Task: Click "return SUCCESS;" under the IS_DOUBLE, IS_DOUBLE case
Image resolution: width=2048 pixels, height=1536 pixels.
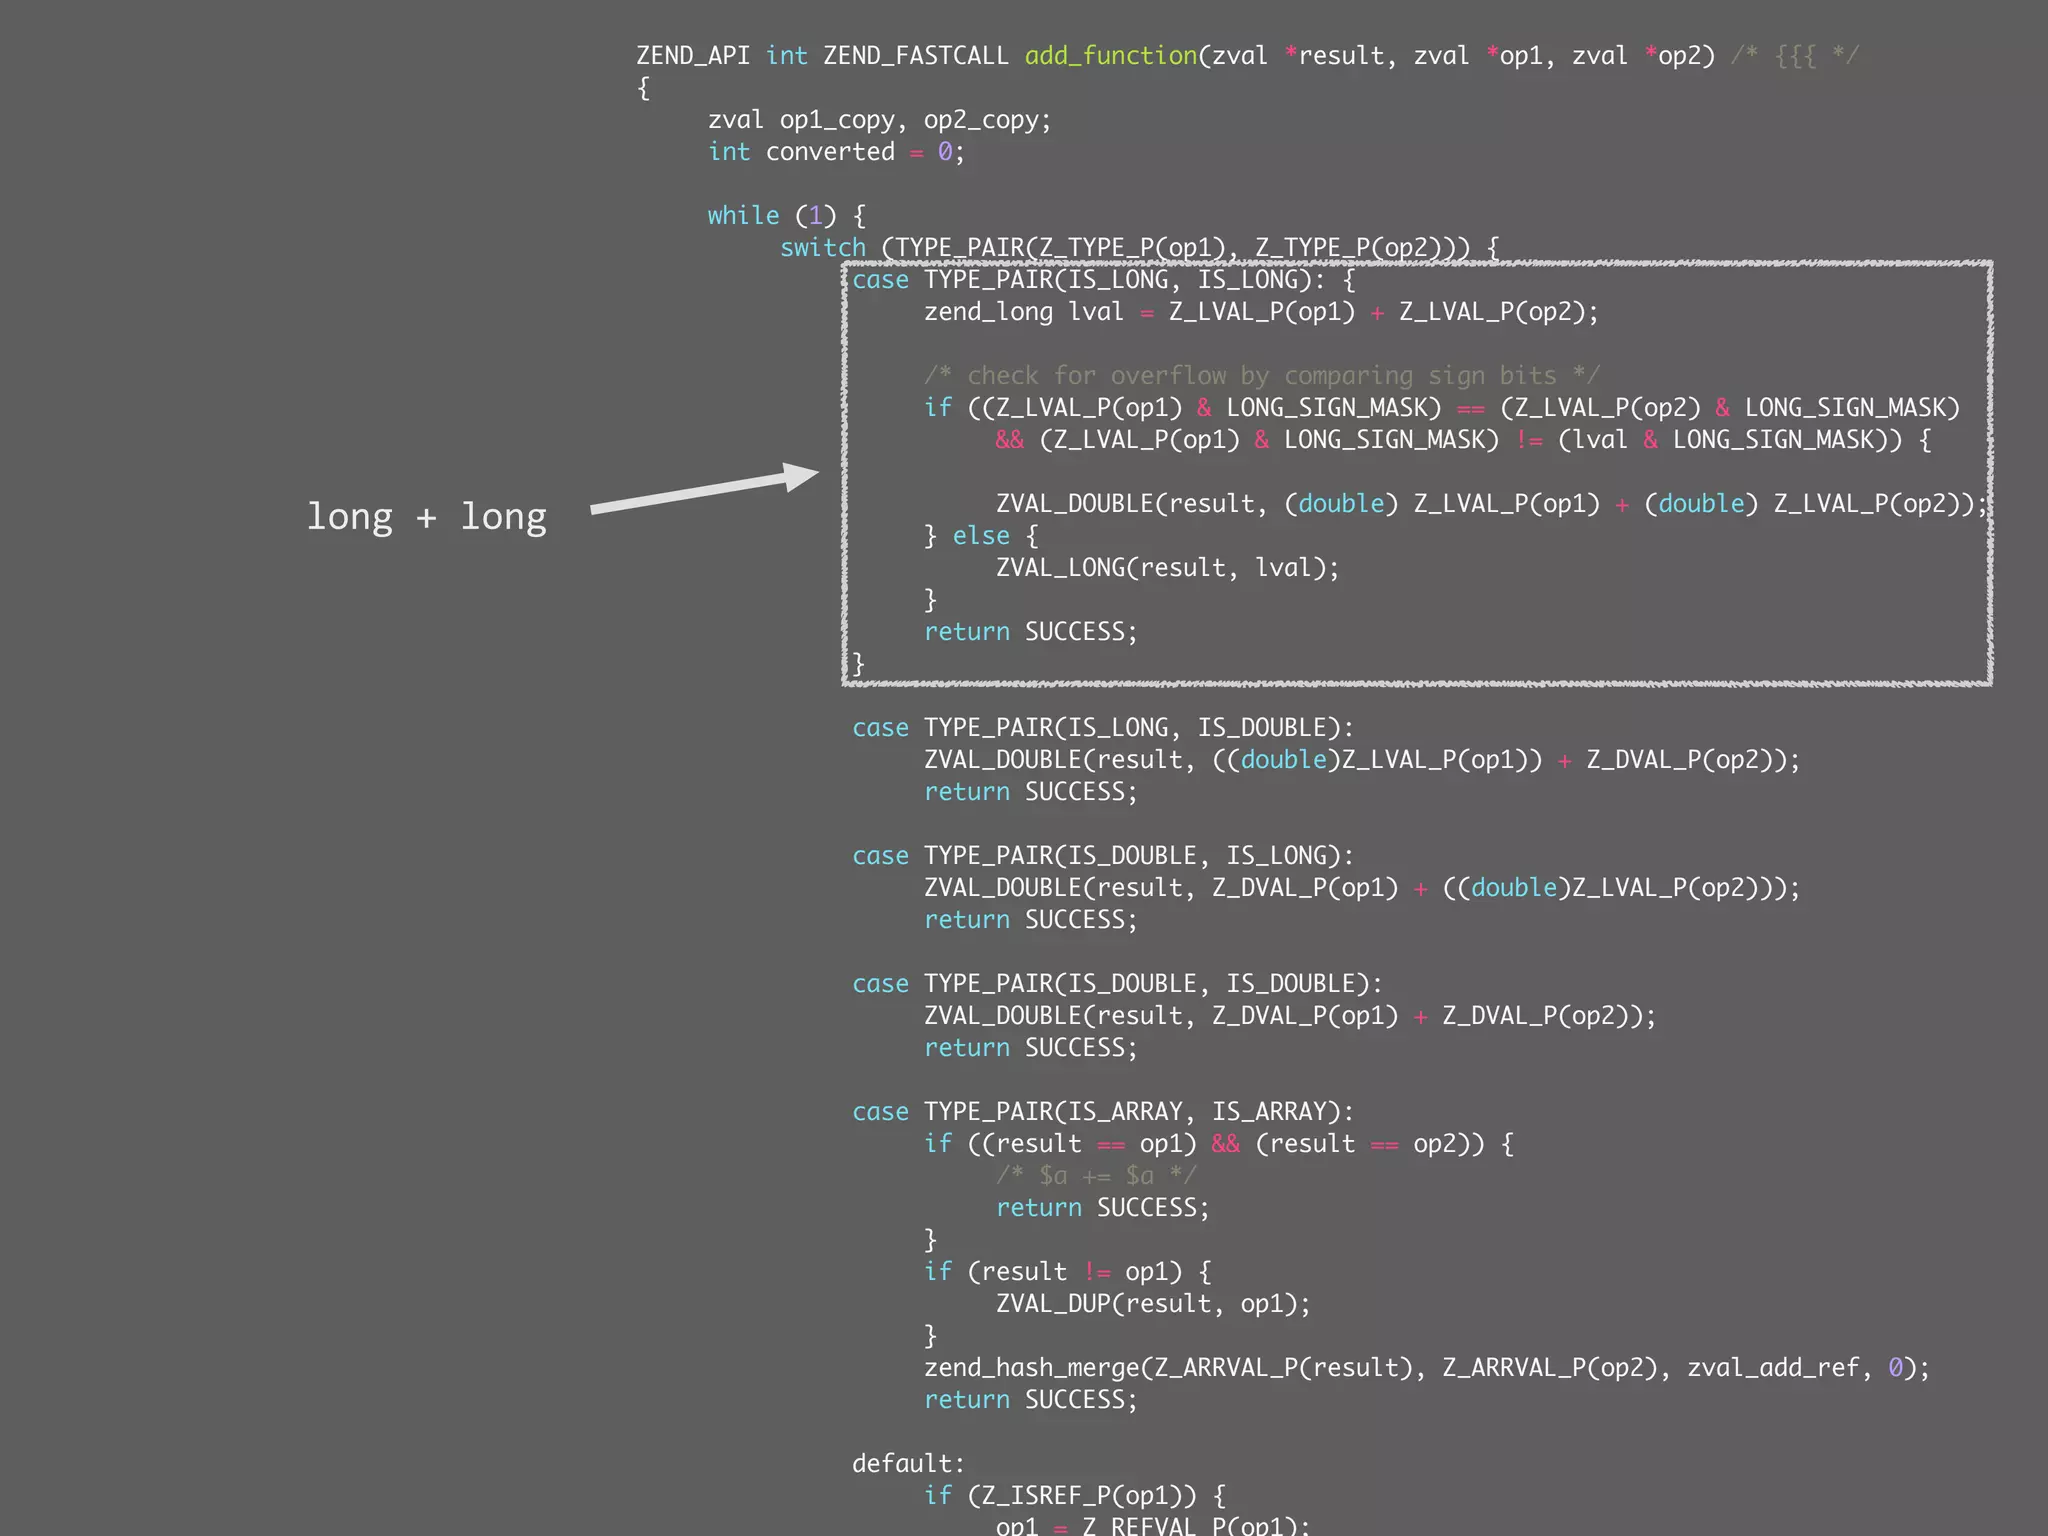Action: coord(1031,1048)
